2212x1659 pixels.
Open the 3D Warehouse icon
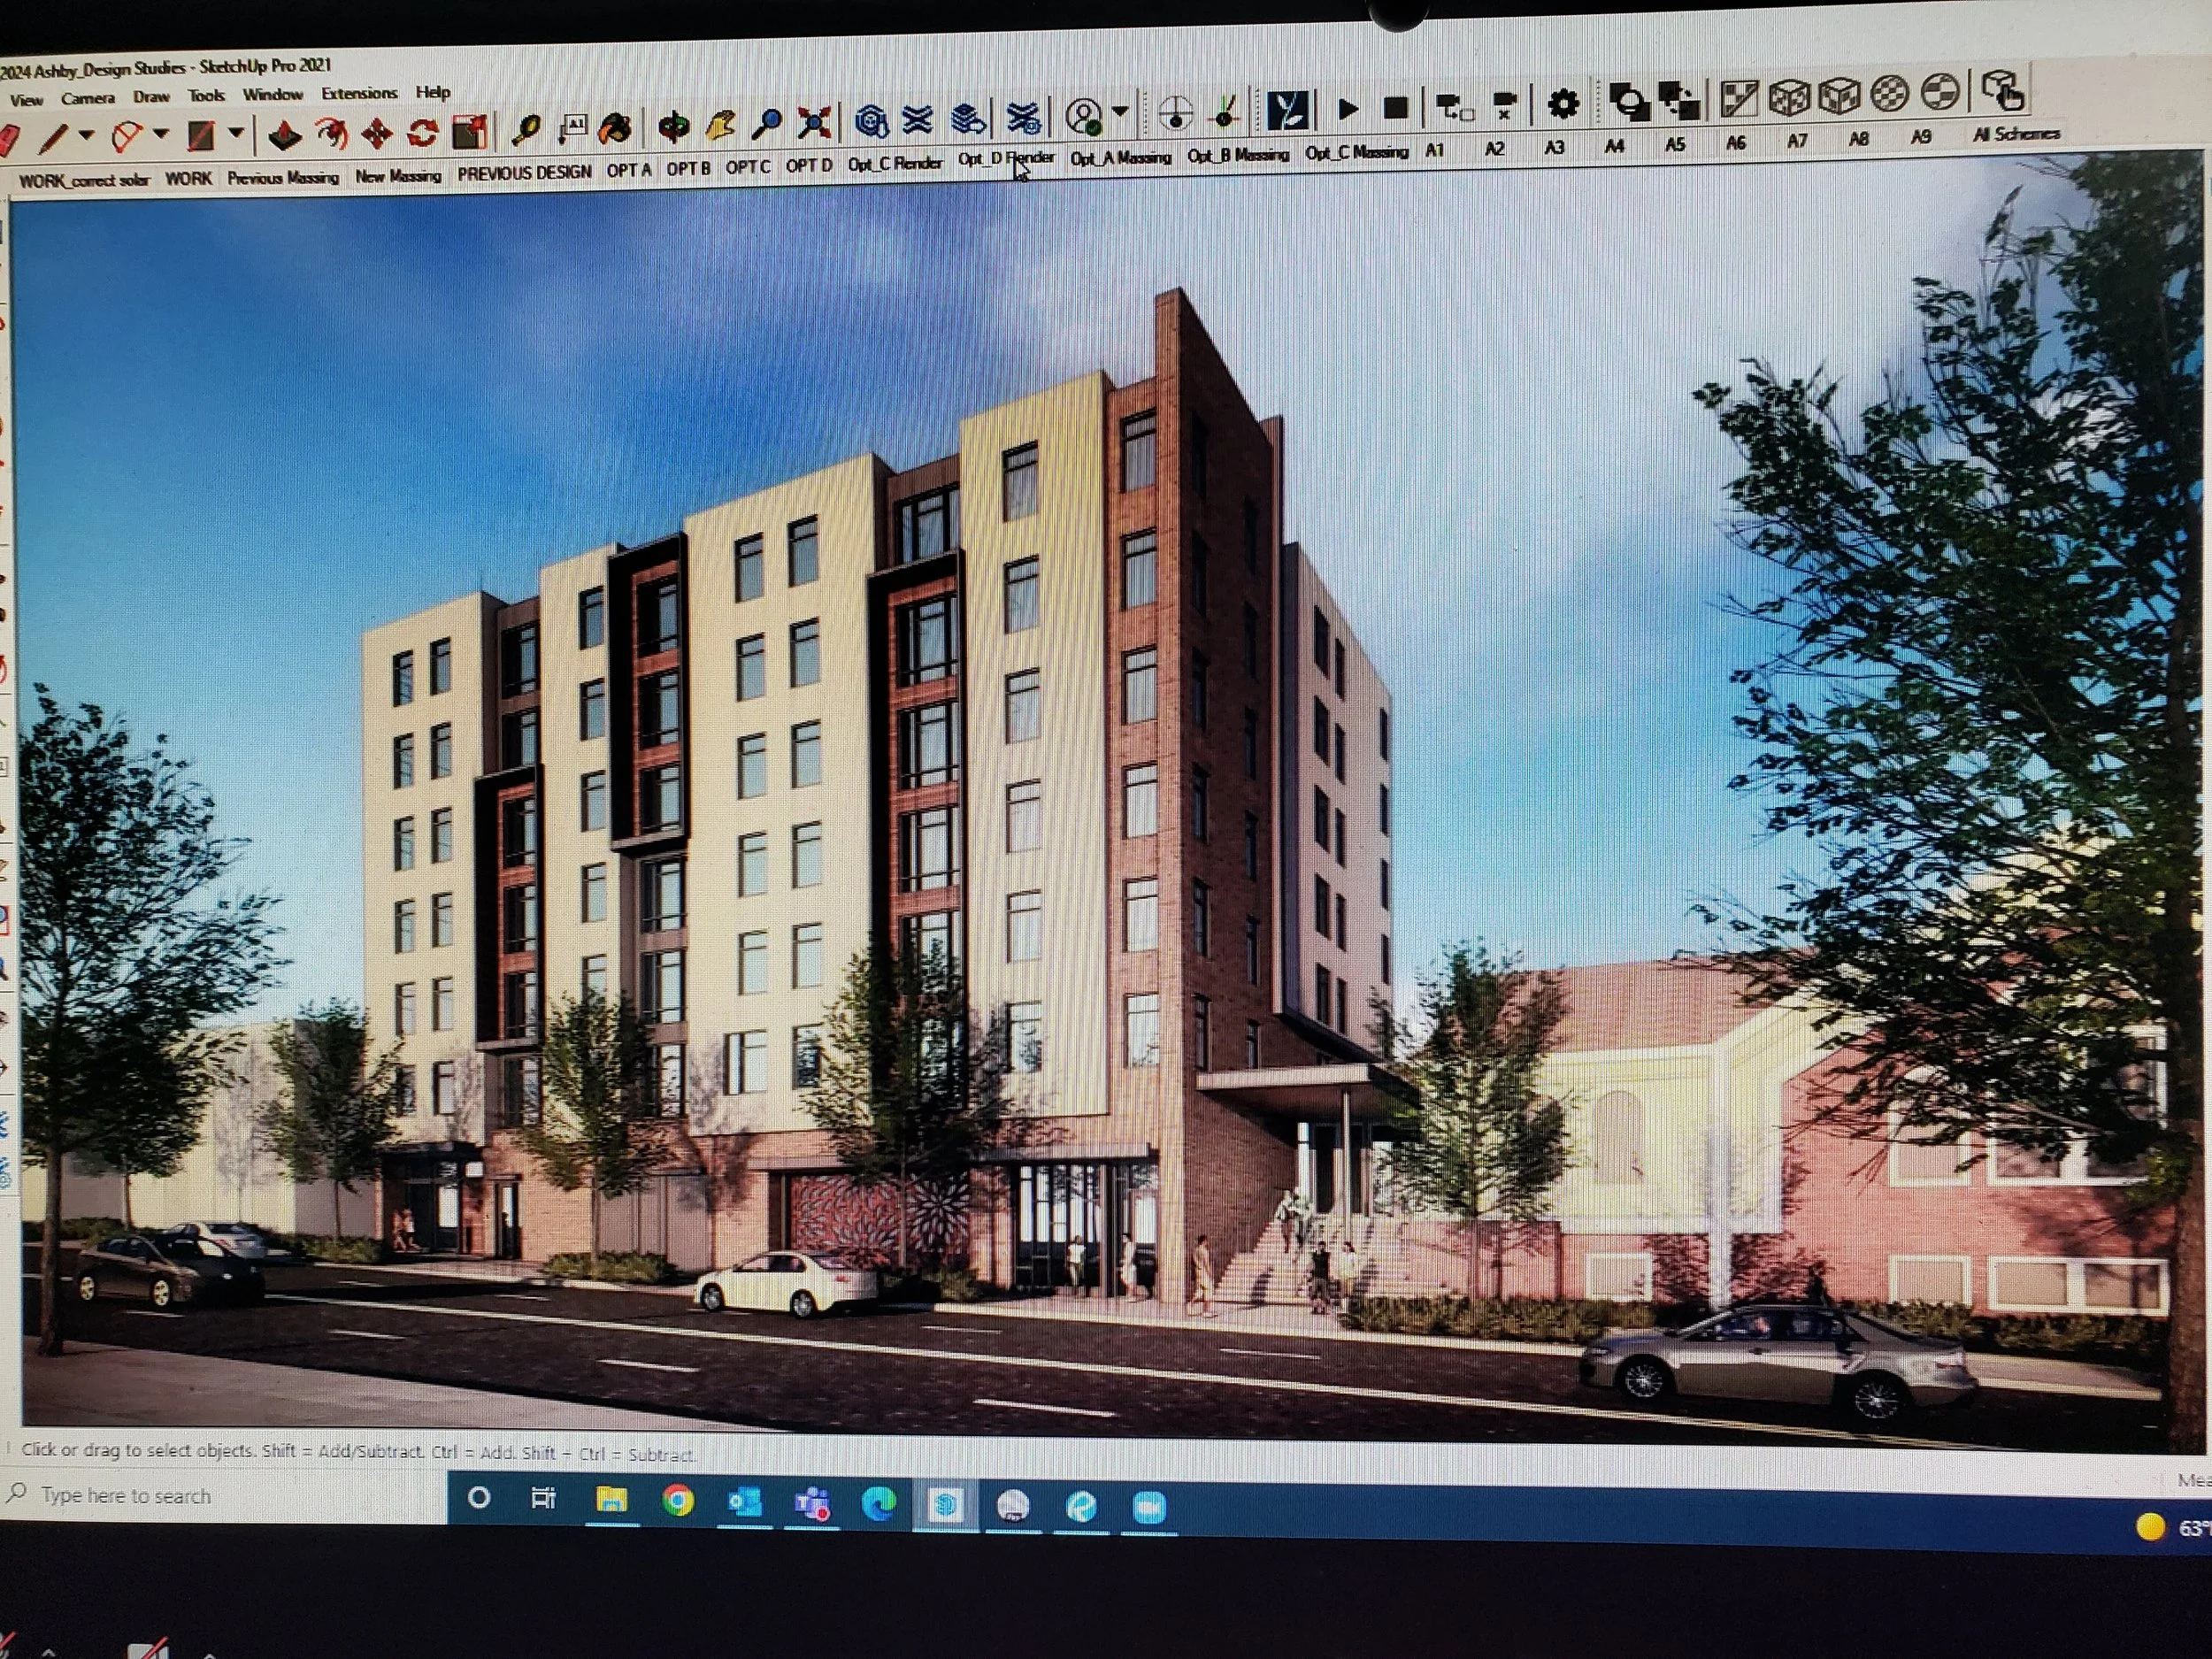872,121
